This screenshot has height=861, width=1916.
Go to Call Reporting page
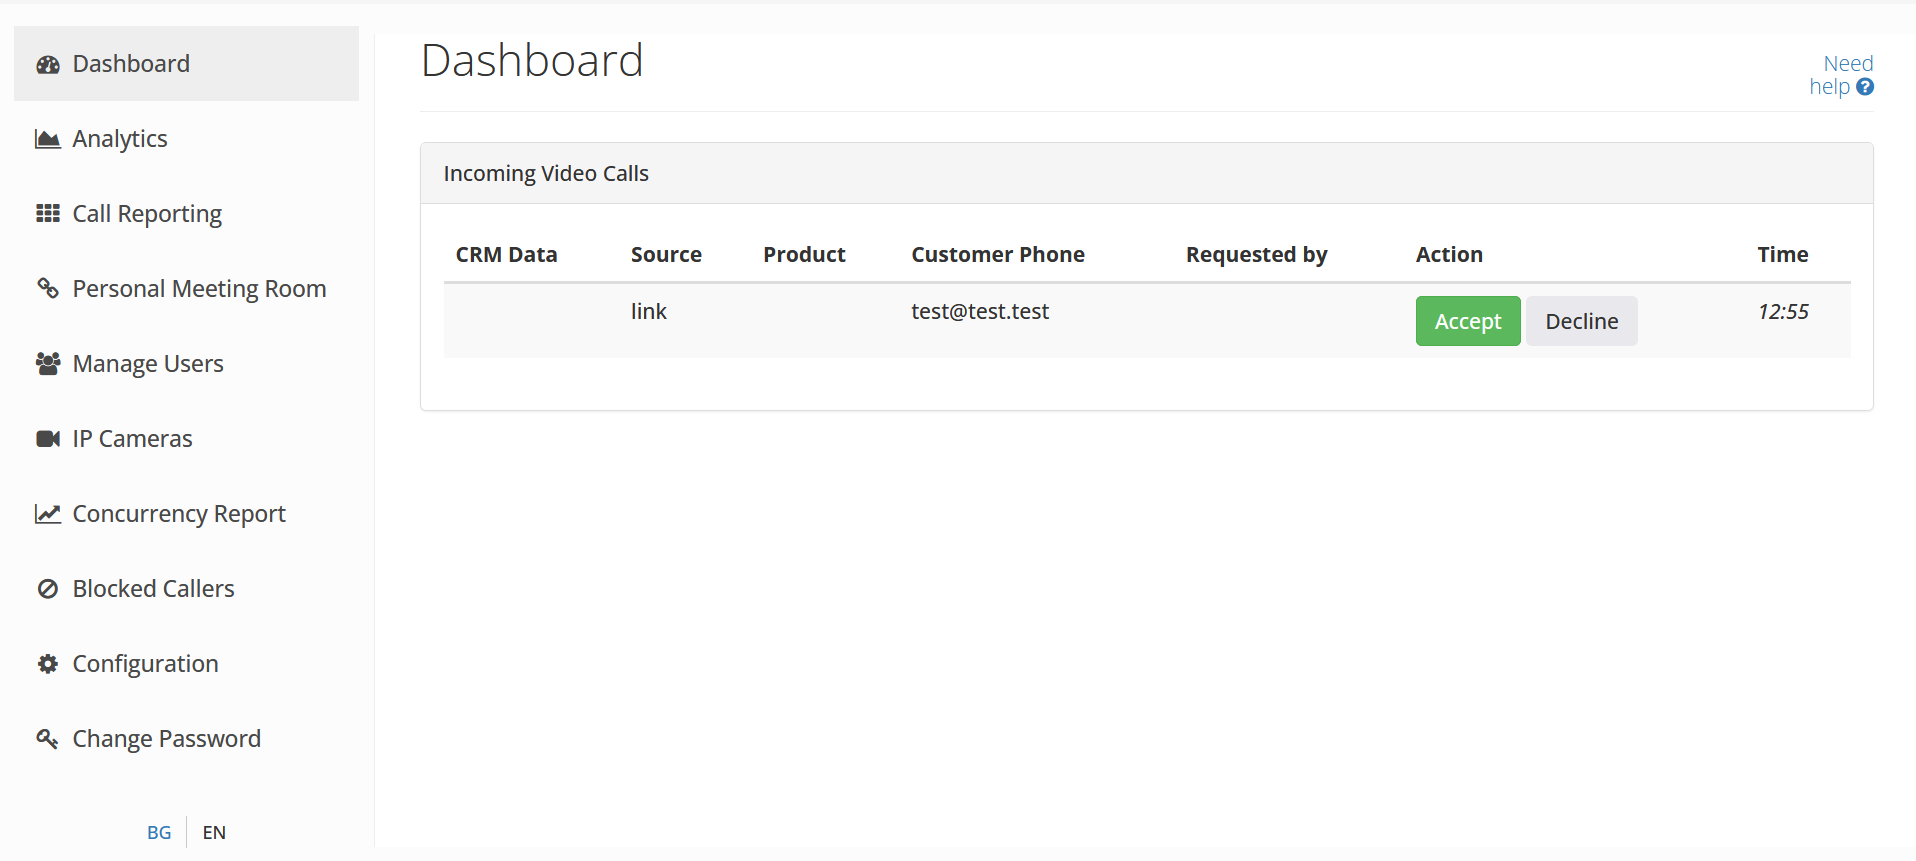coord(147,214)
